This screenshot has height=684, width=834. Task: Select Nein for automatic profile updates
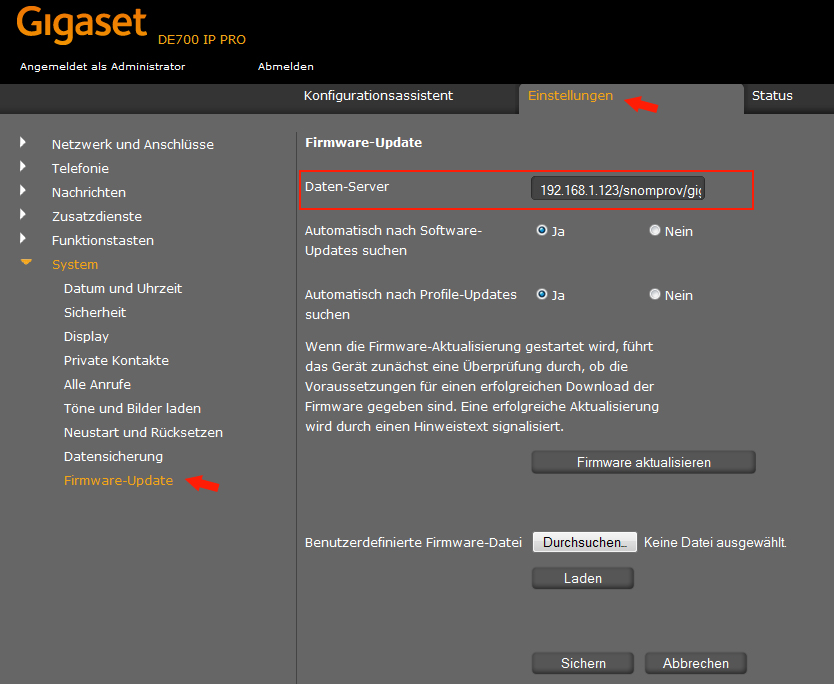(x=655, y=294)
